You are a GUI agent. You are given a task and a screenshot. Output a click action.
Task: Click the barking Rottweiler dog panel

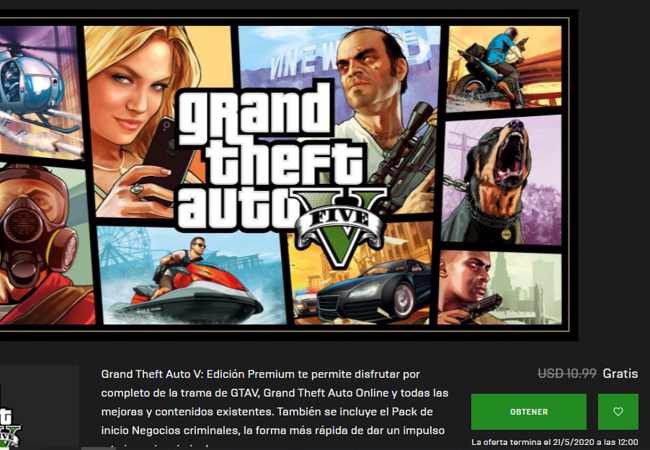tap(502, 180)
